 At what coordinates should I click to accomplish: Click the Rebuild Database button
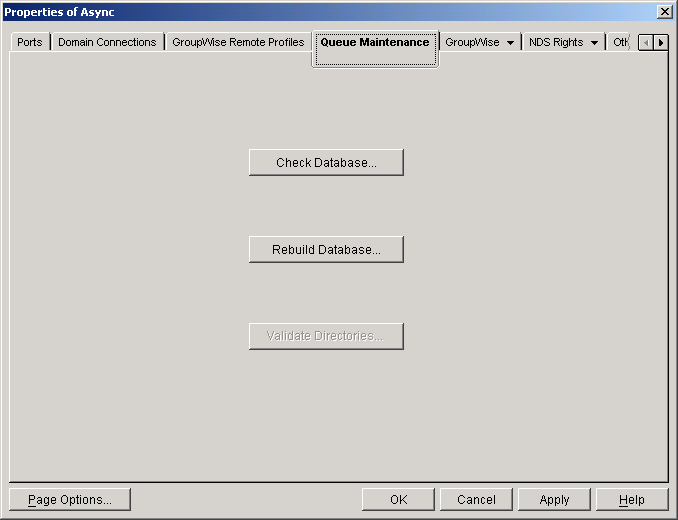pyautogui.click(x=326, y=249)
